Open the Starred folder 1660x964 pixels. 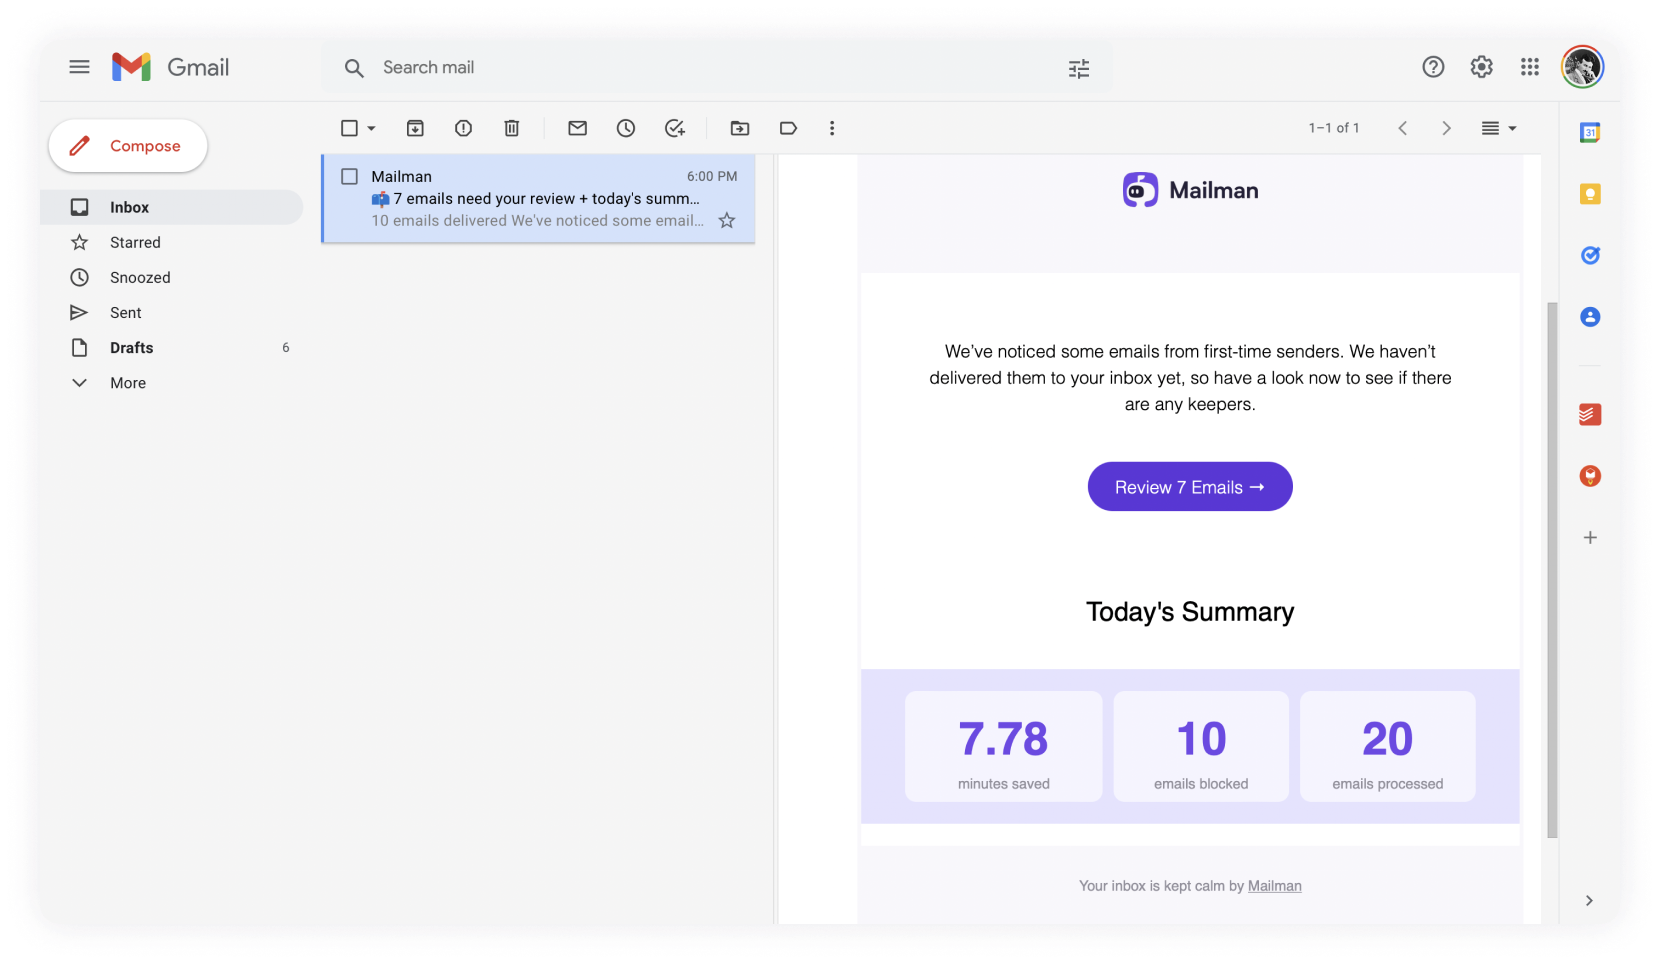point(171,242)
